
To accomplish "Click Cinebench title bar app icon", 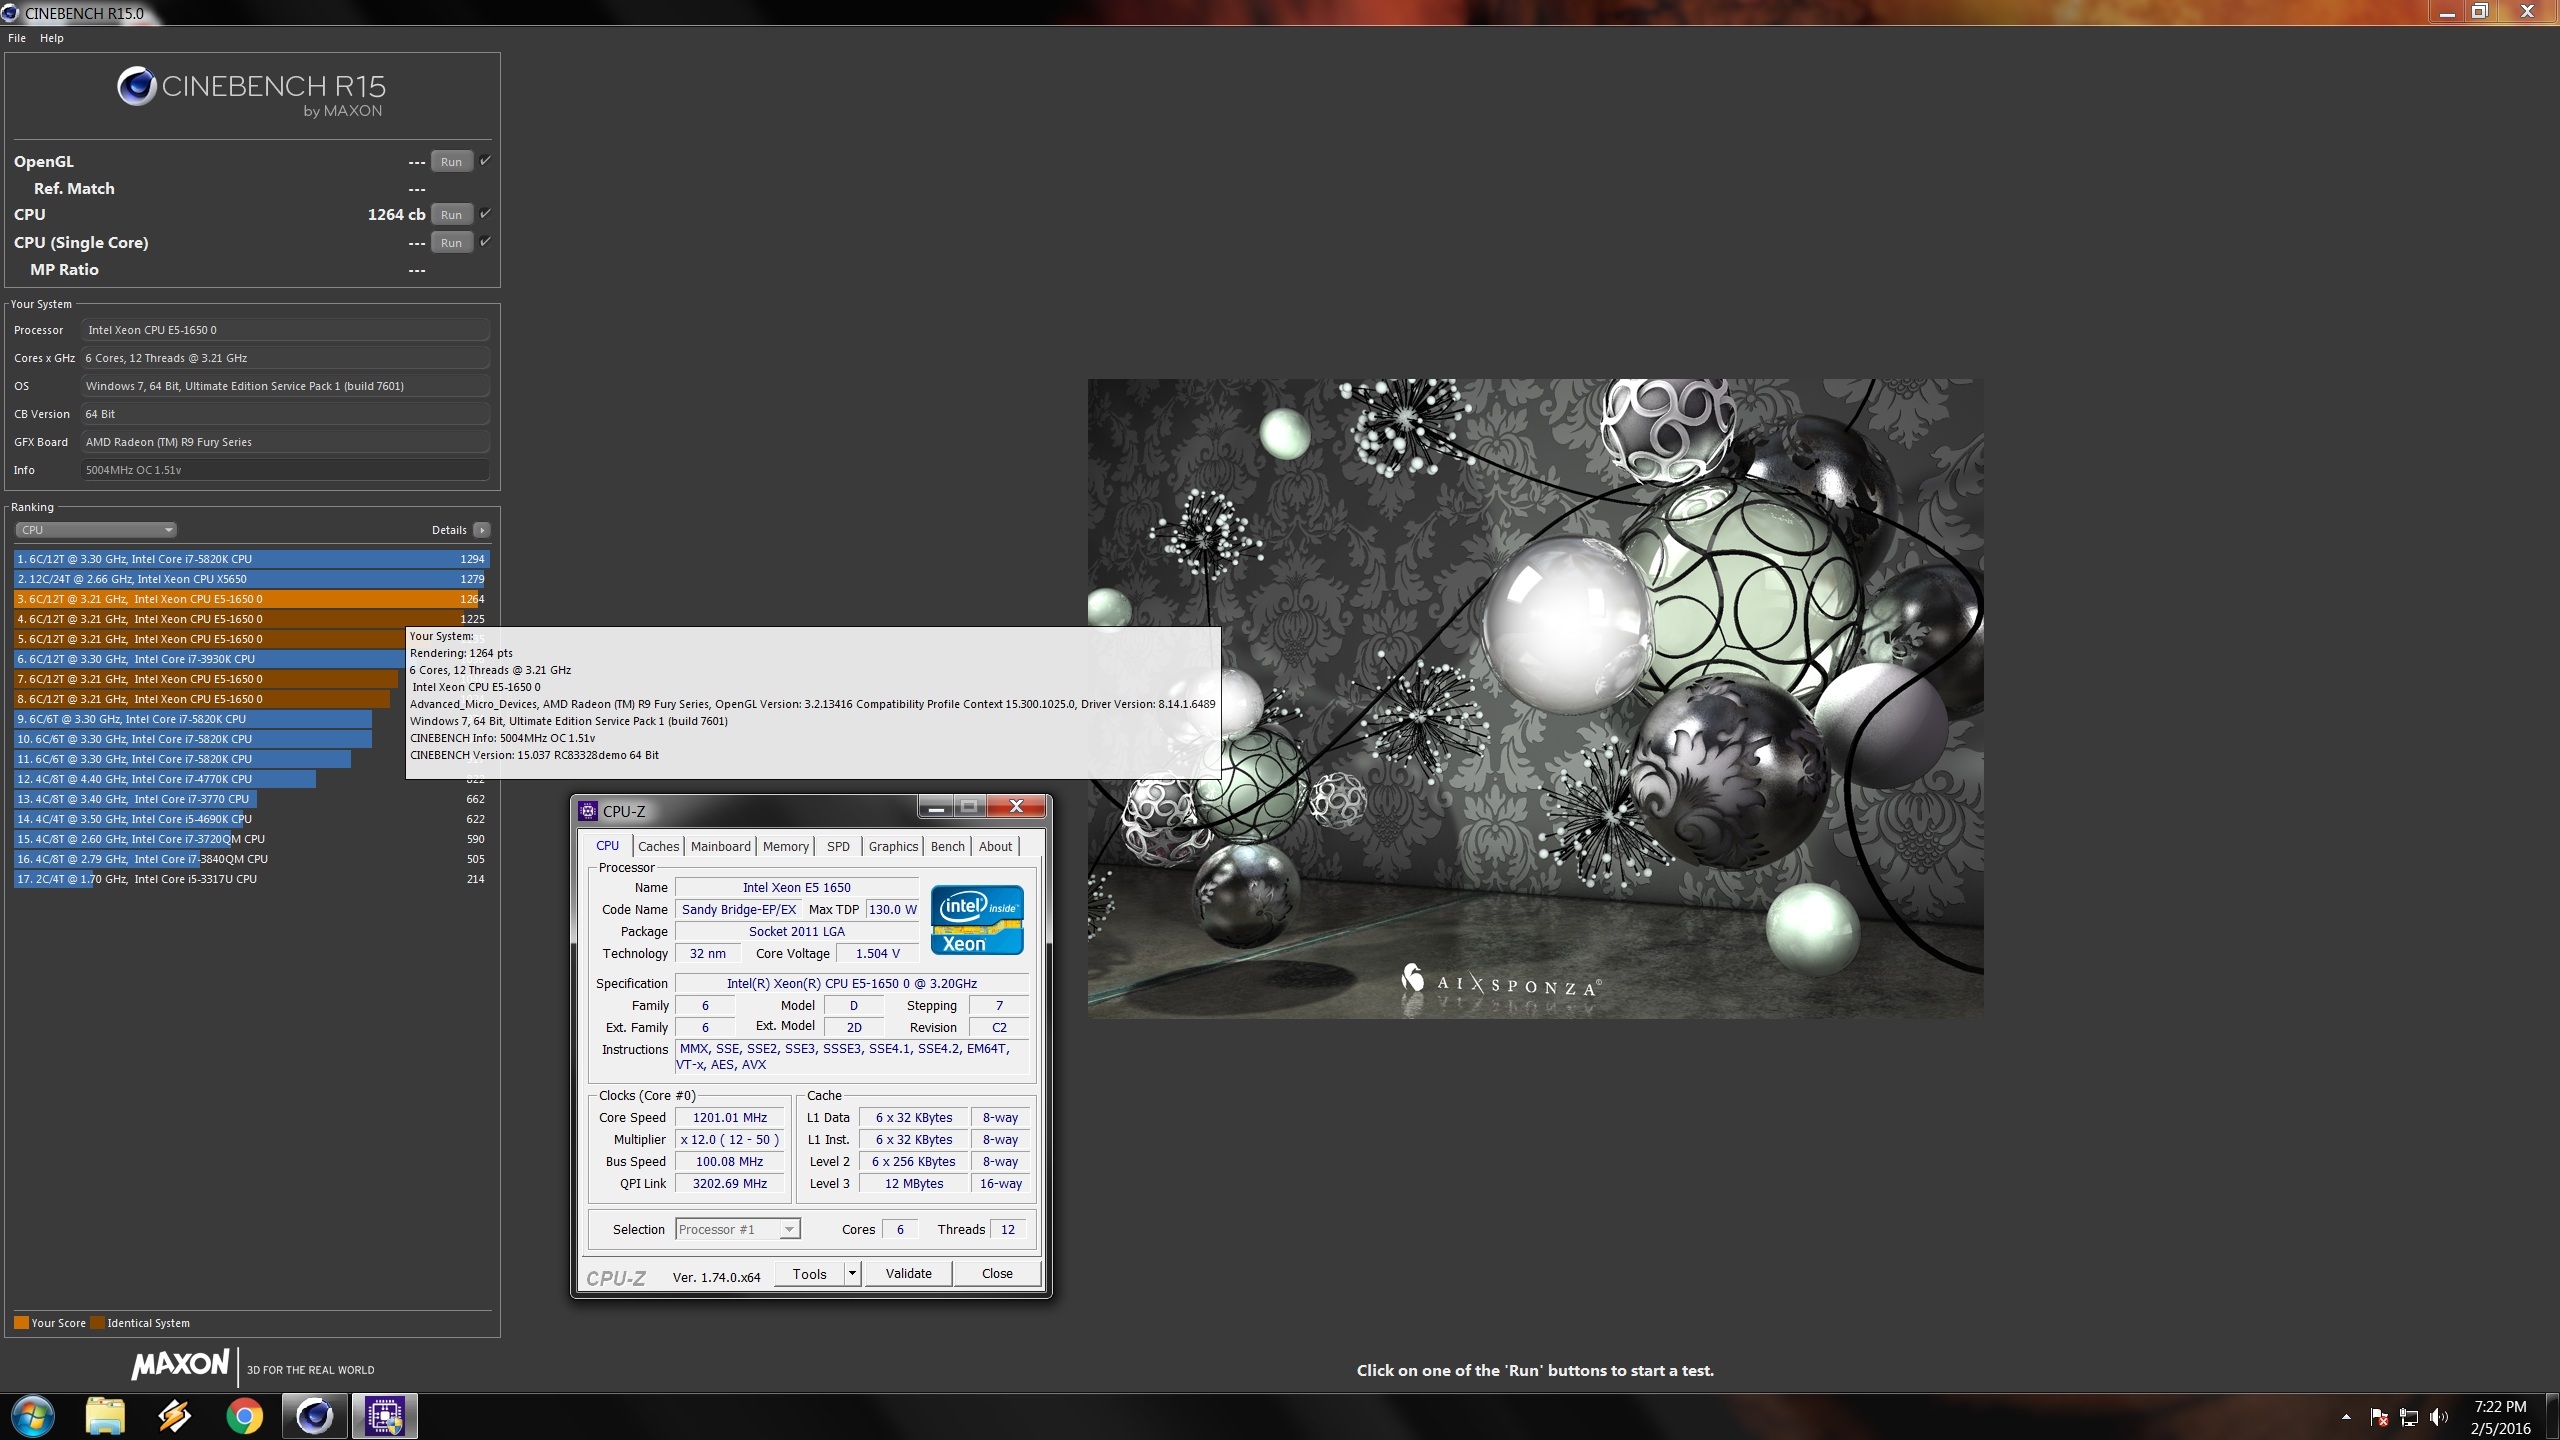I will click(x=10, y=13).
